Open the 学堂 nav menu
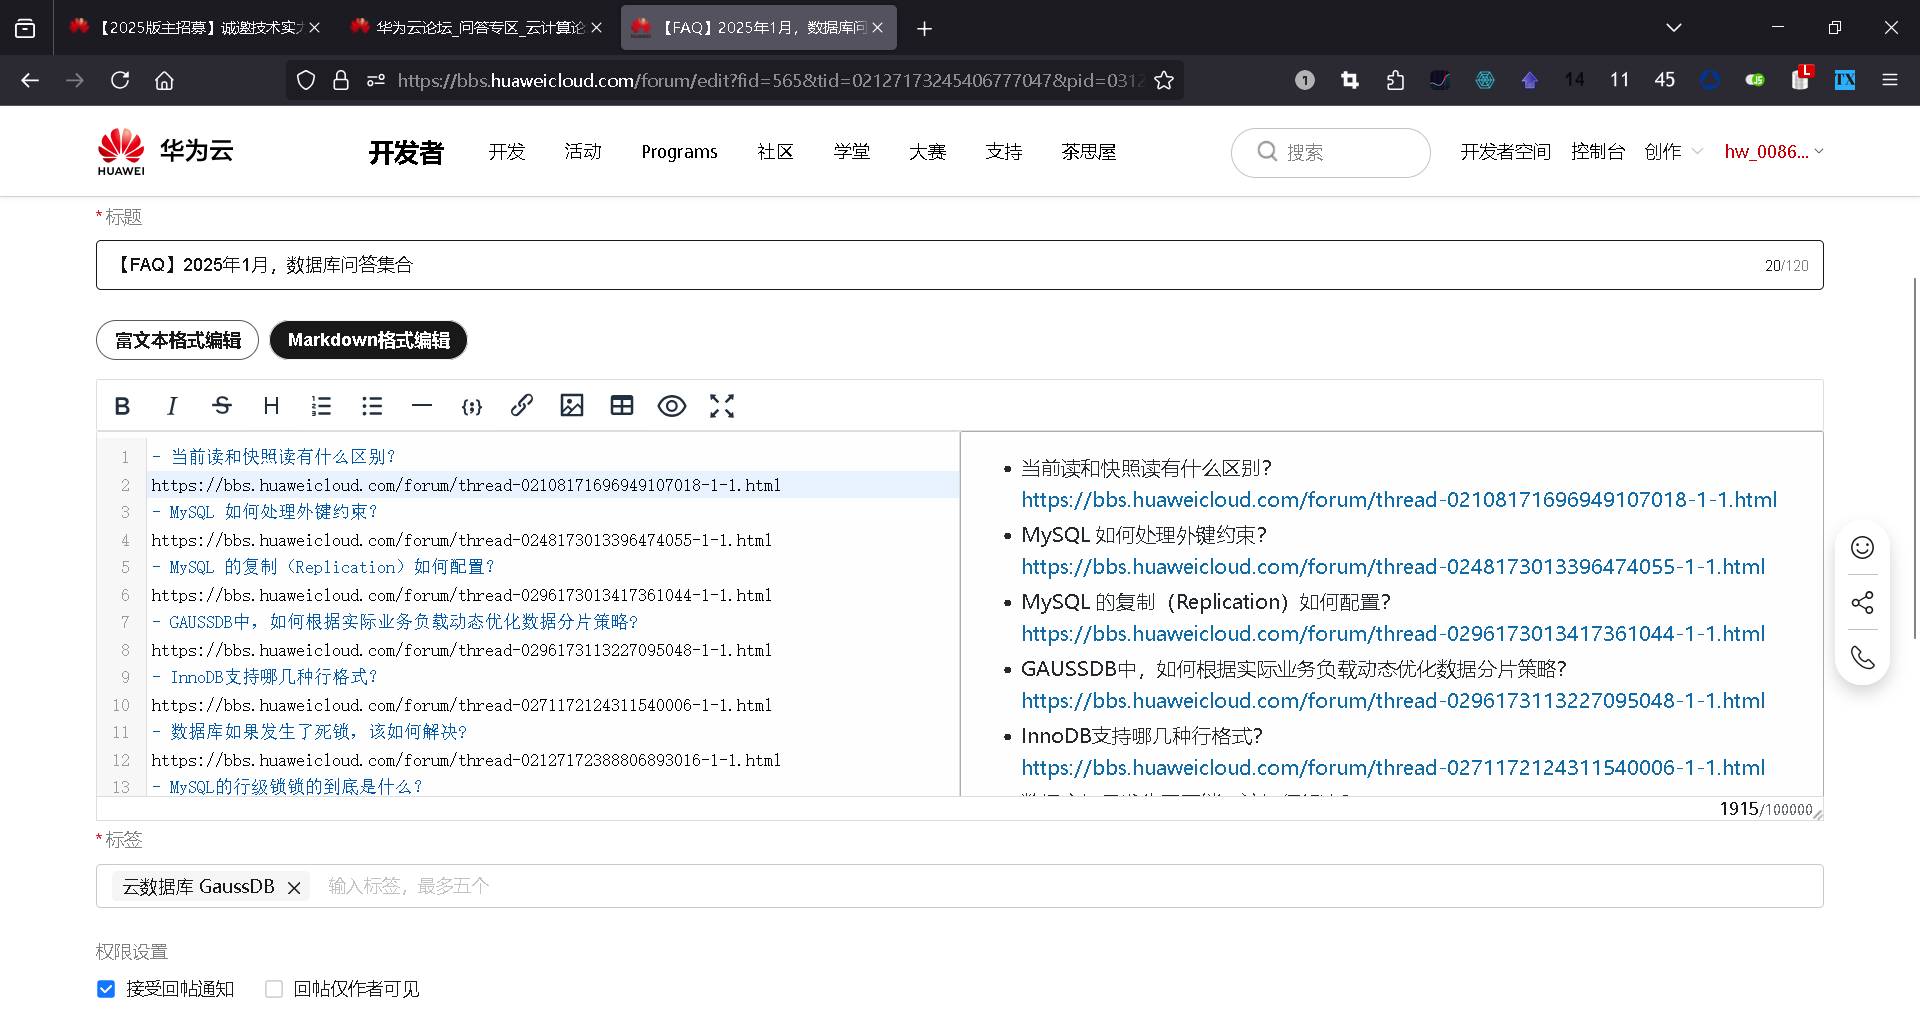Screen dimensions: 1920x1020 [x=851, y=152]
